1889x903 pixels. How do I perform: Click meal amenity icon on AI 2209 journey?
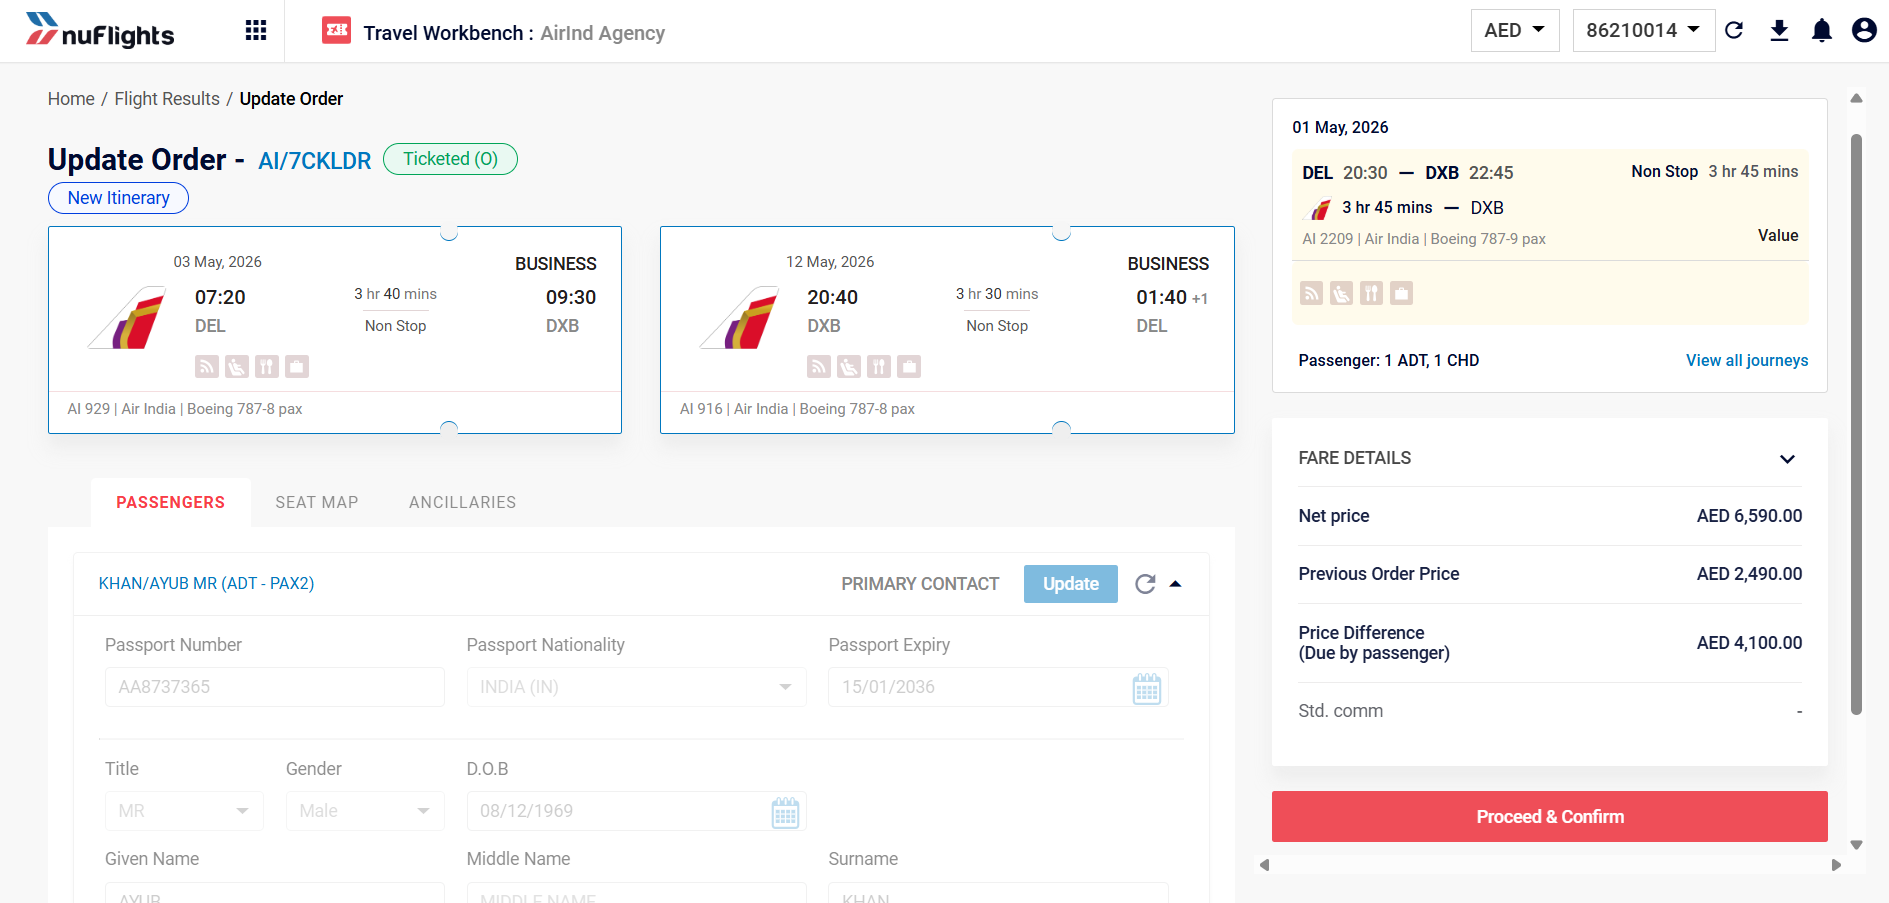click(1372, 293)
